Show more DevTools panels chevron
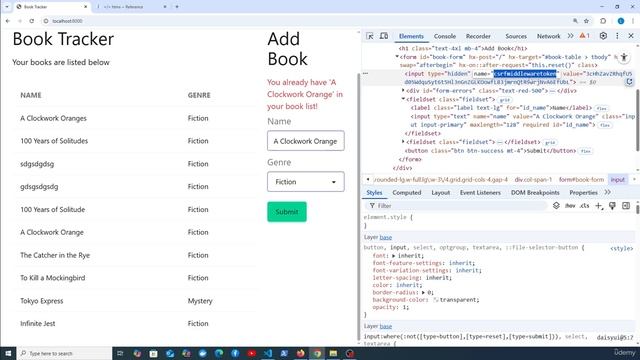640x360 pixels. 570,36
